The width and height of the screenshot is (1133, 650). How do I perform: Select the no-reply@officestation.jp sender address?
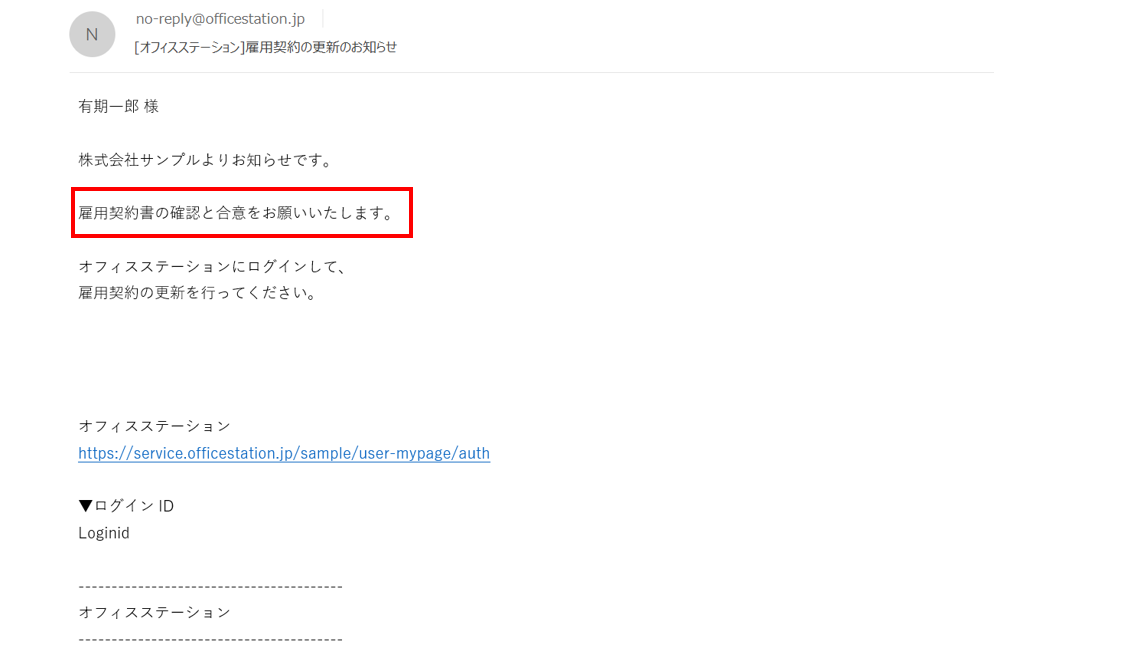(x=220, y=19)
